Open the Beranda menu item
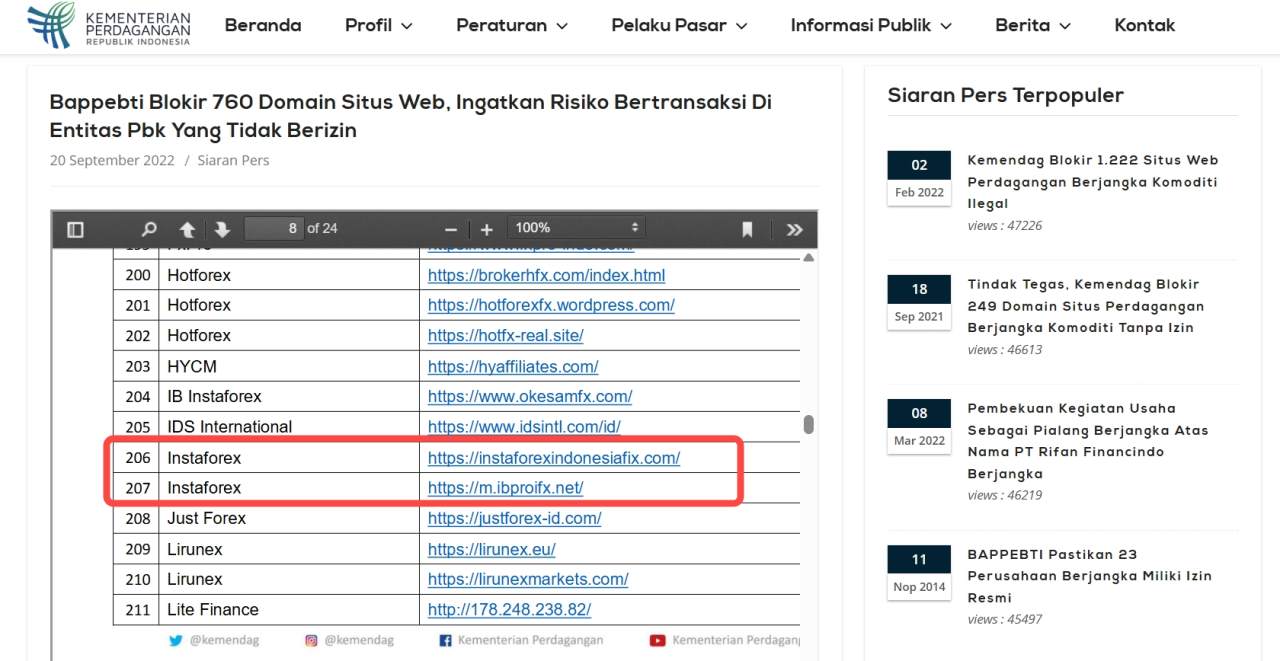The image size is (1280, 661). point(263,26)
